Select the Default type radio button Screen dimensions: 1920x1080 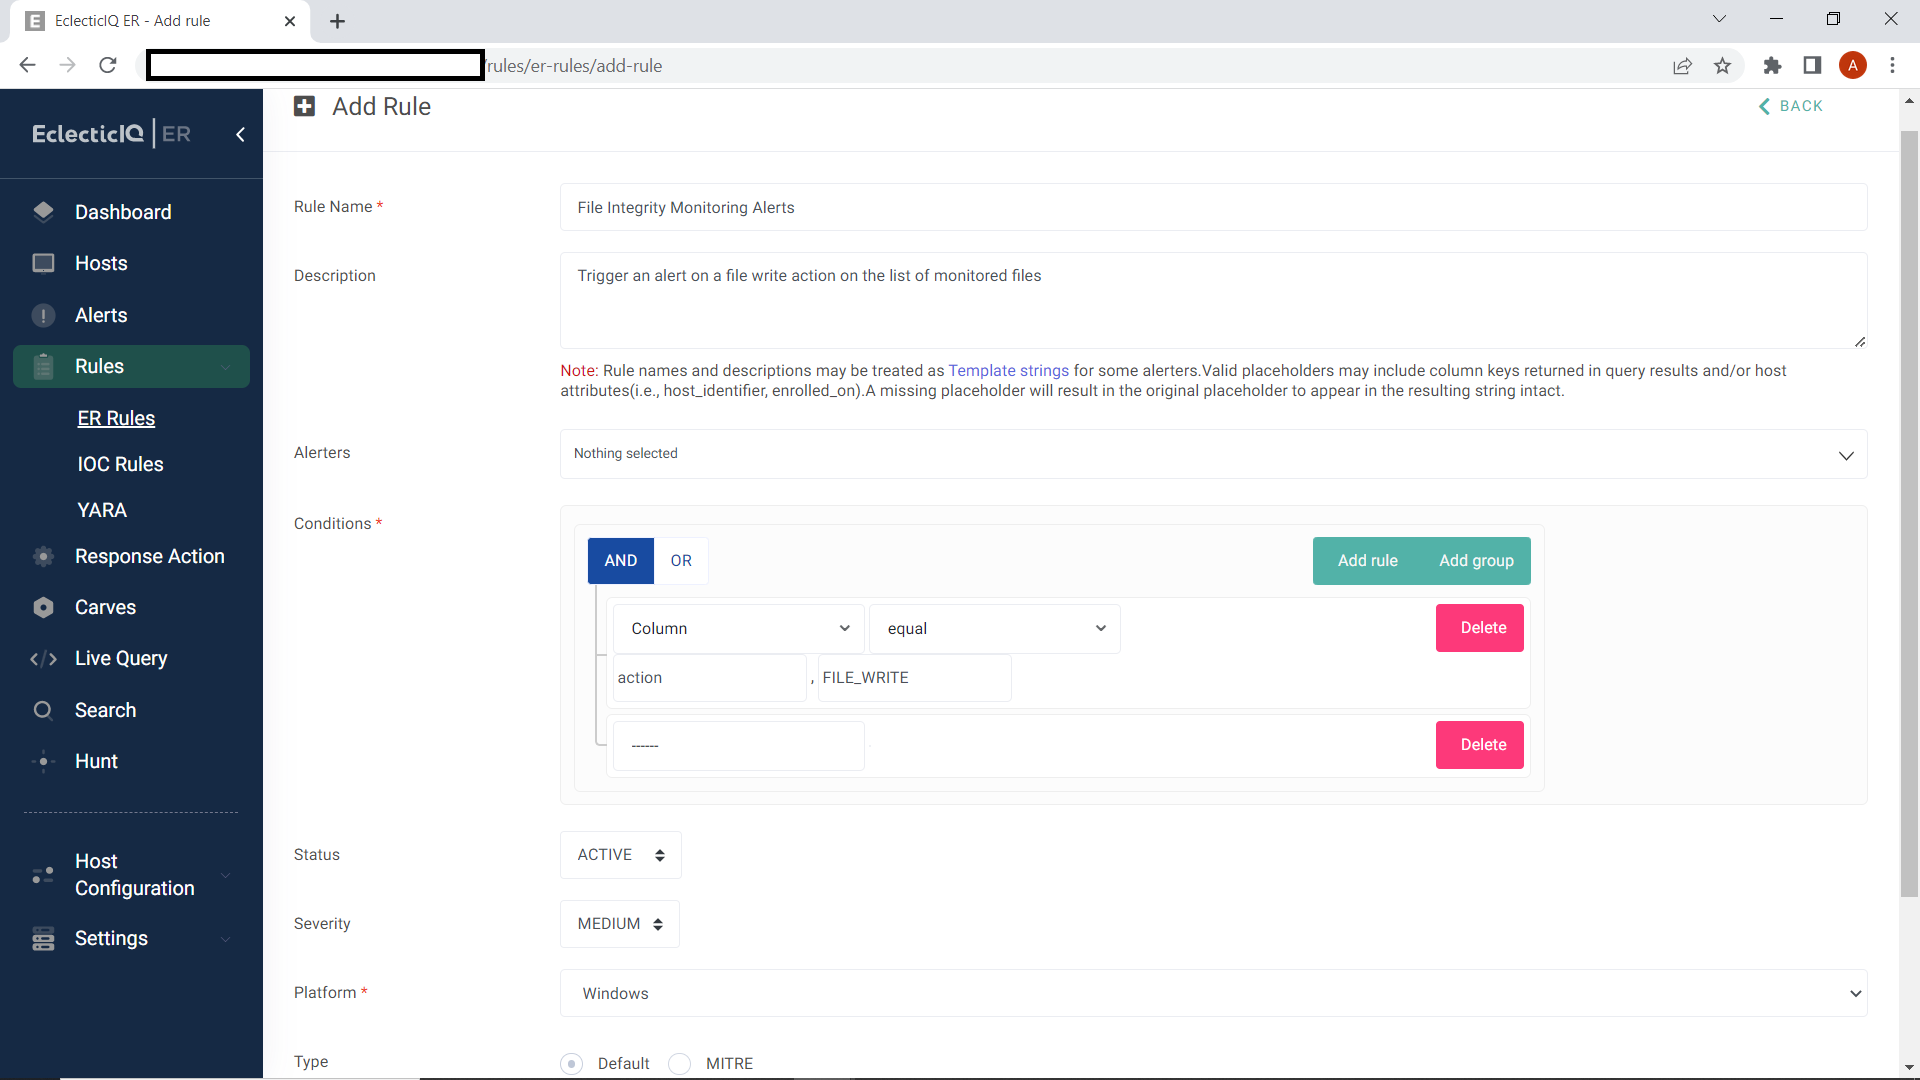pos(571,1063)
